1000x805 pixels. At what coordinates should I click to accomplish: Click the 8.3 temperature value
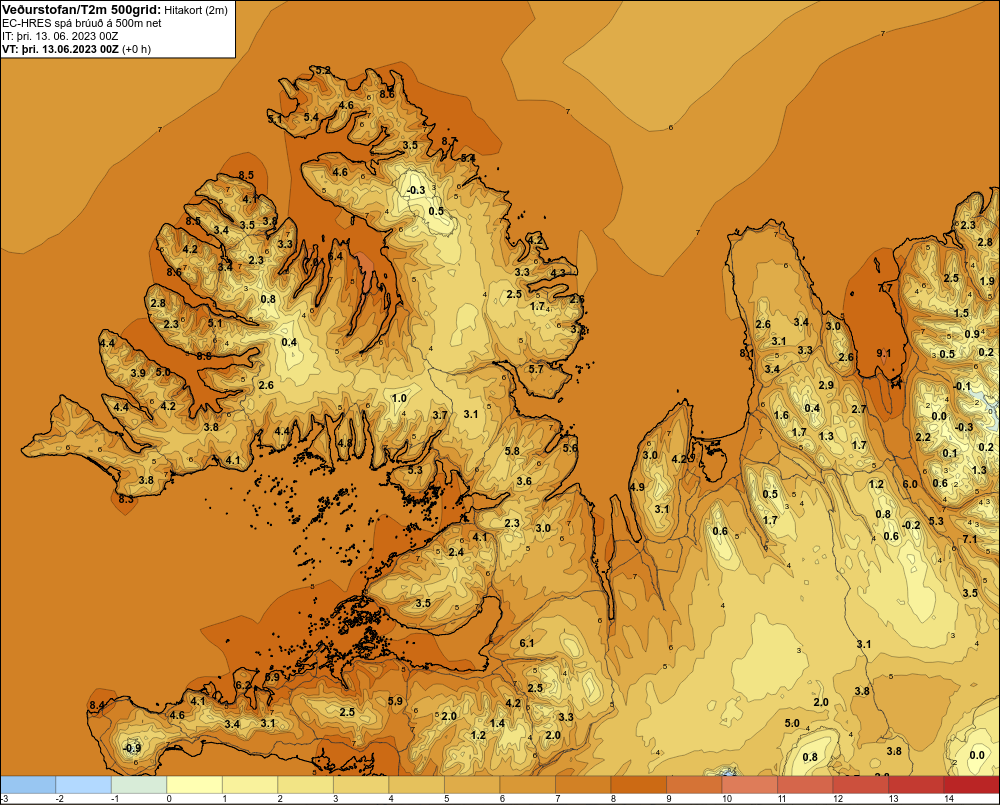(x=126, y=499)
